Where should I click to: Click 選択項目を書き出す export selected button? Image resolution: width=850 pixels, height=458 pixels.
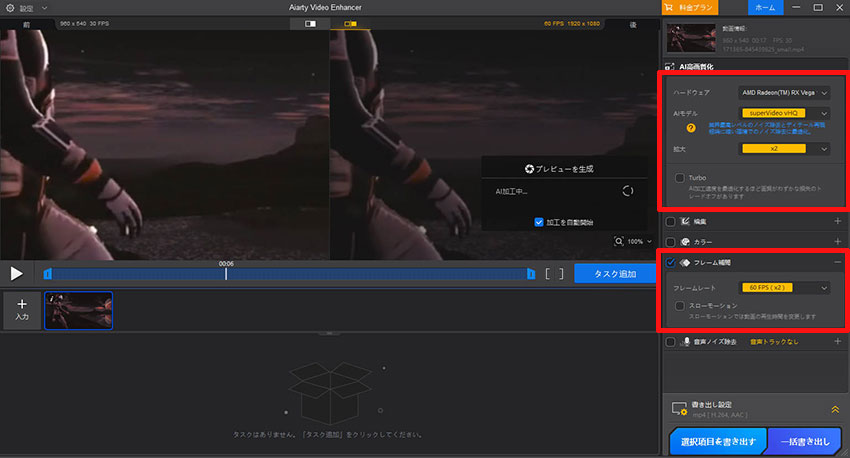[718, 442]
